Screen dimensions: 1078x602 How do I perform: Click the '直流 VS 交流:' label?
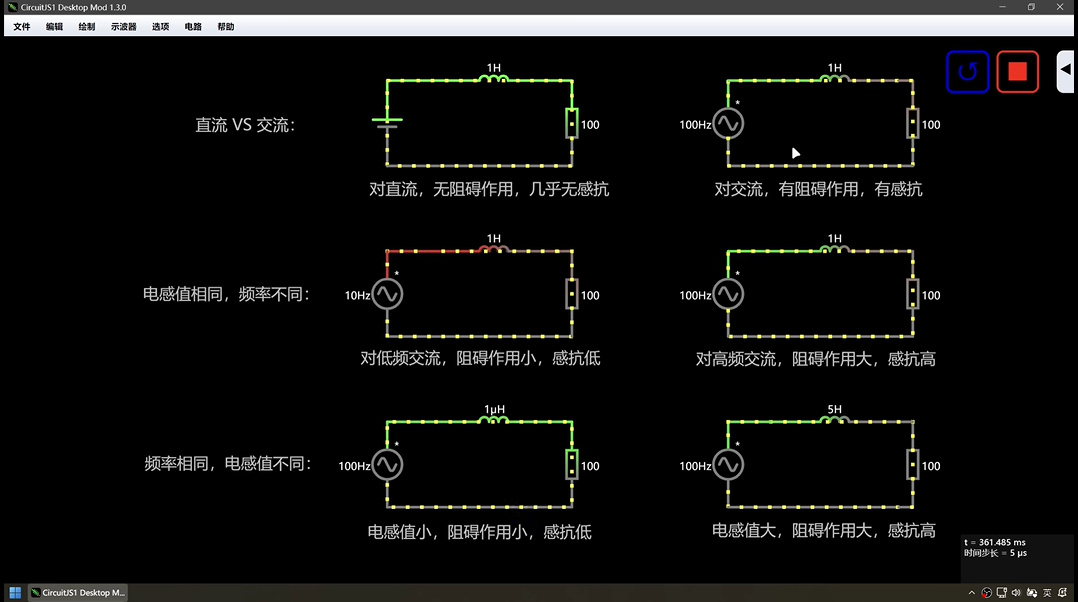point(245,125)
